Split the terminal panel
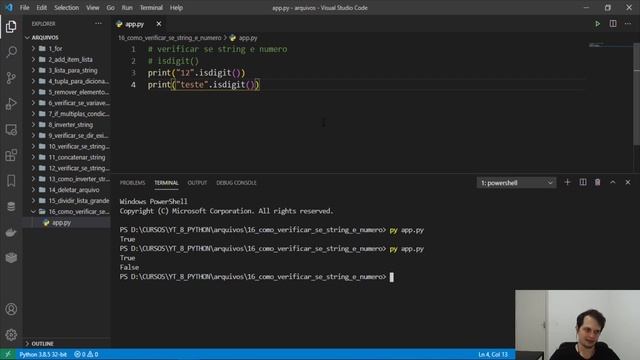Screen dimensions: 640x360 click(583, 182)
